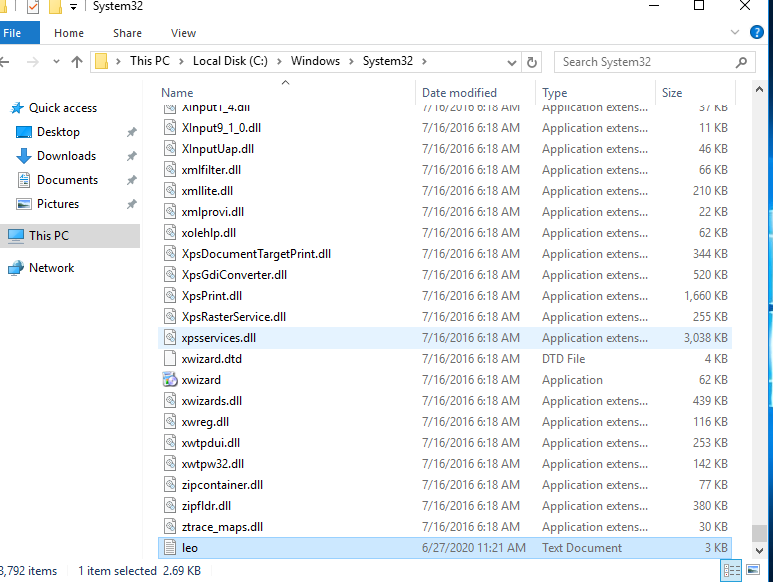Screen dimensions: 773x582
Task: Open Downloads in Quick access
Action: (x=67, y=156)
